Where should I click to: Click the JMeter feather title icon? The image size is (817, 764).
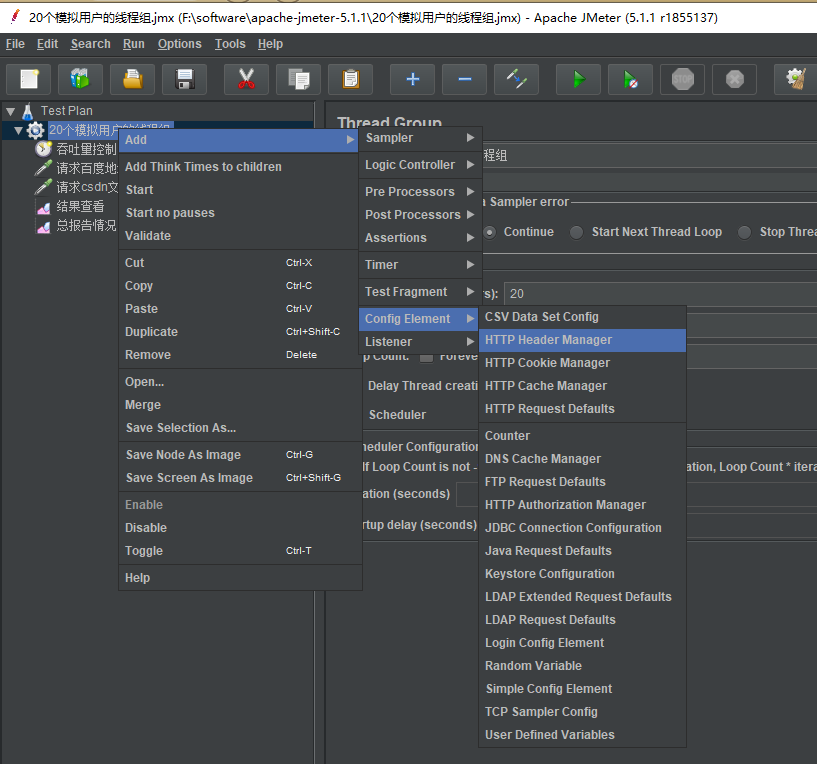[x=16, y=17]
